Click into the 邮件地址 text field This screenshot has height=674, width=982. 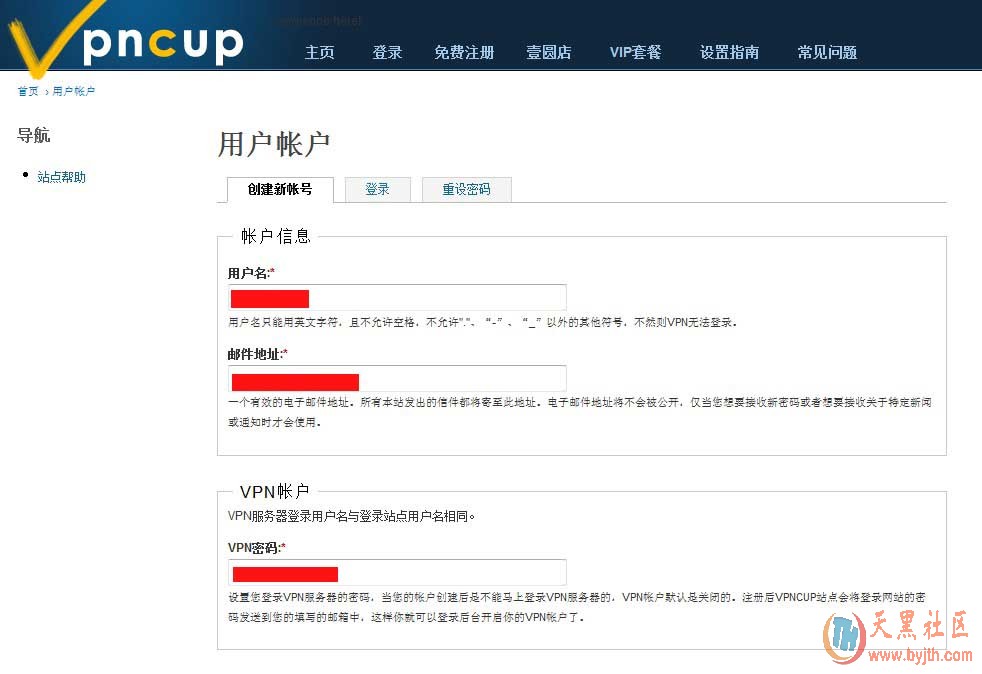tap(396, 379)
